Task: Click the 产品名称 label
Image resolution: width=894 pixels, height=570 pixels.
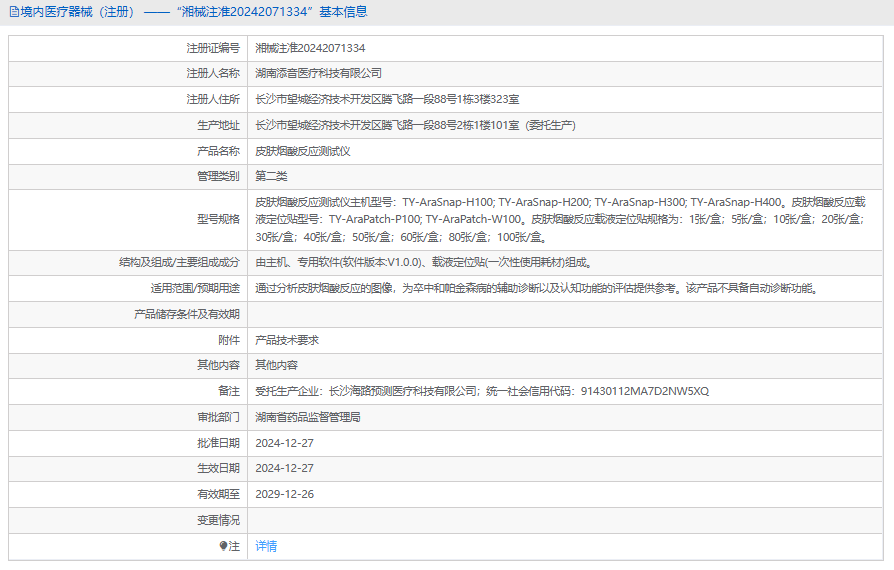Action: 218,151
